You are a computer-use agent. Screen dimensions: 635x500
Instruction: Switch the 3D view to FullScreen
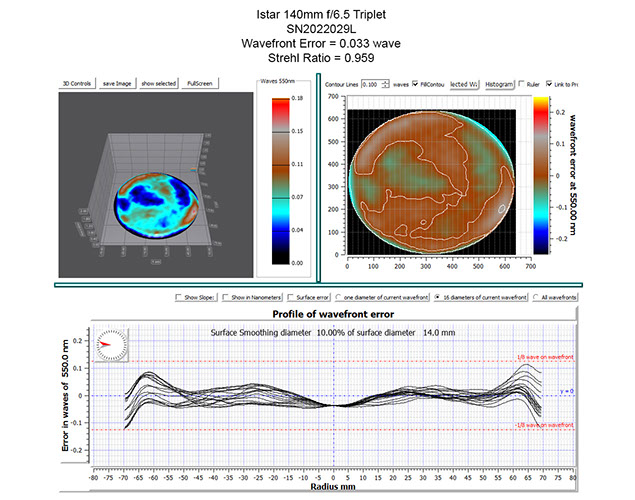point(200,84)
